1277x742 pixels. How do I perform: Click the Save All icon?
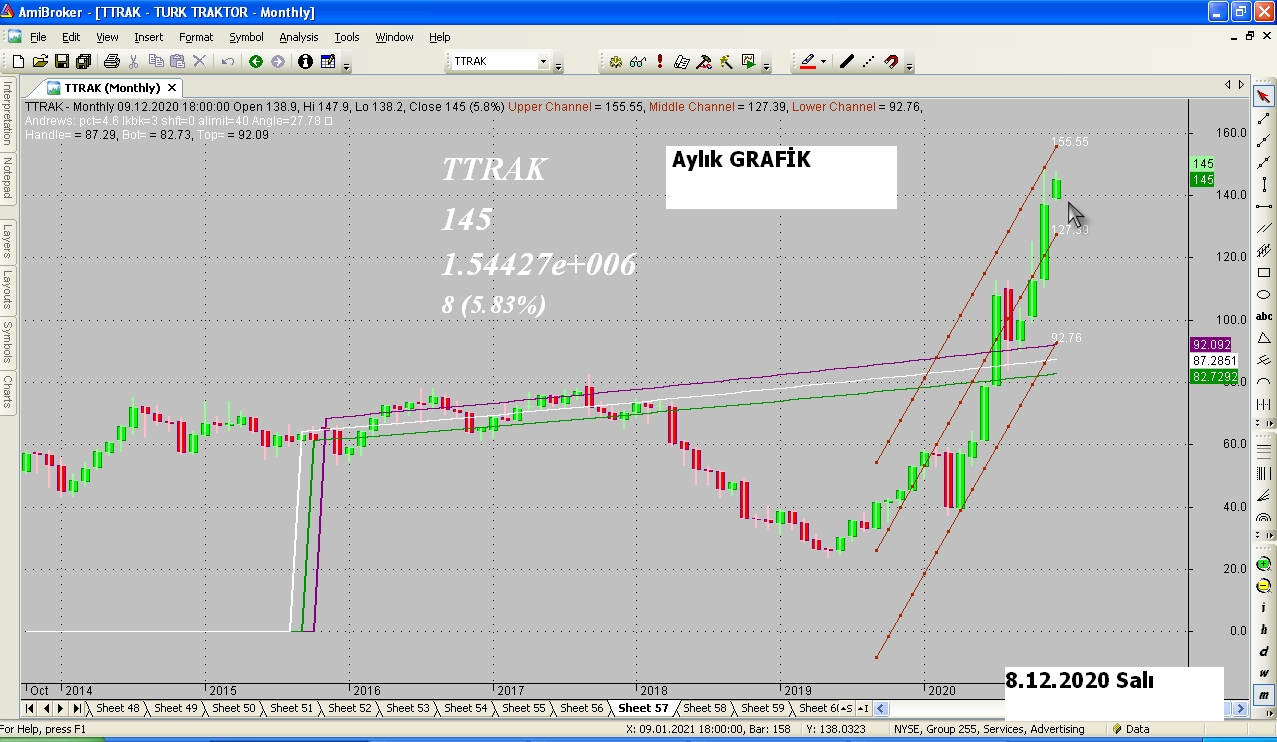click(x=83, y=61)
